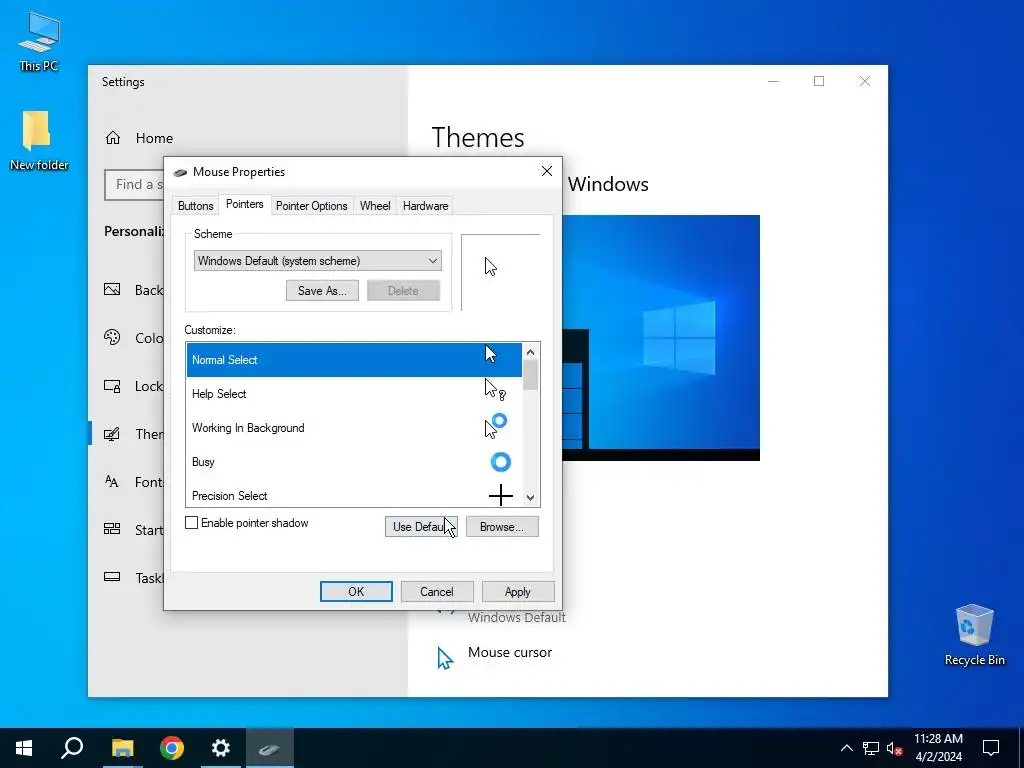Viewport: 1024px width, 768px height.
Task: Click the theme preview image in Settings
Action: [x=661, y=338]
